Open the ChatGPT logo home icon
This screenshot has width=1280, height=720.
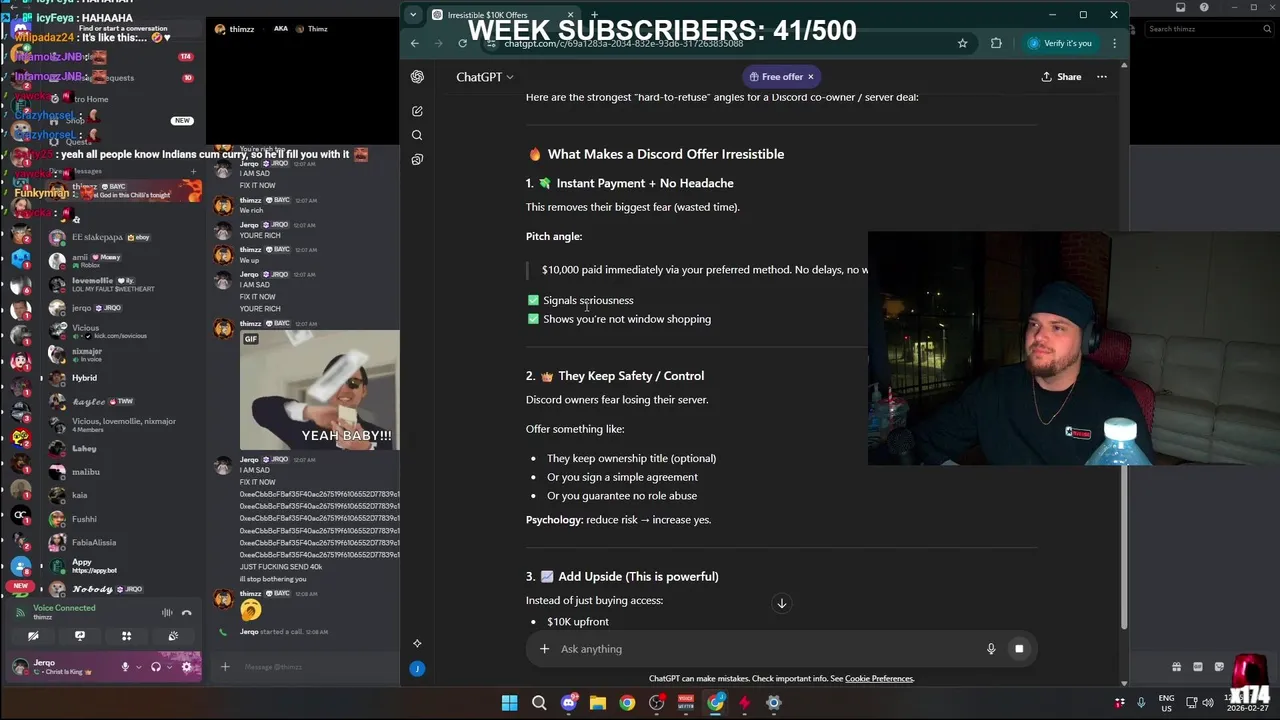click(417, 77)
